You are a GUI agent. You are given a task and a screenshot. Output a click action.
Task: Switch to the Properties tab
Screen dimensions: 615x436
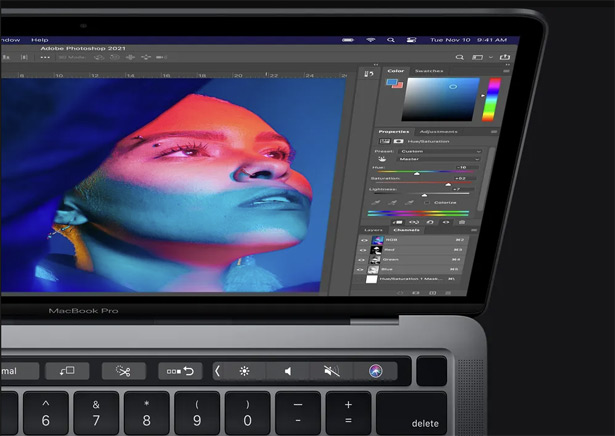(x=393, y=132)
